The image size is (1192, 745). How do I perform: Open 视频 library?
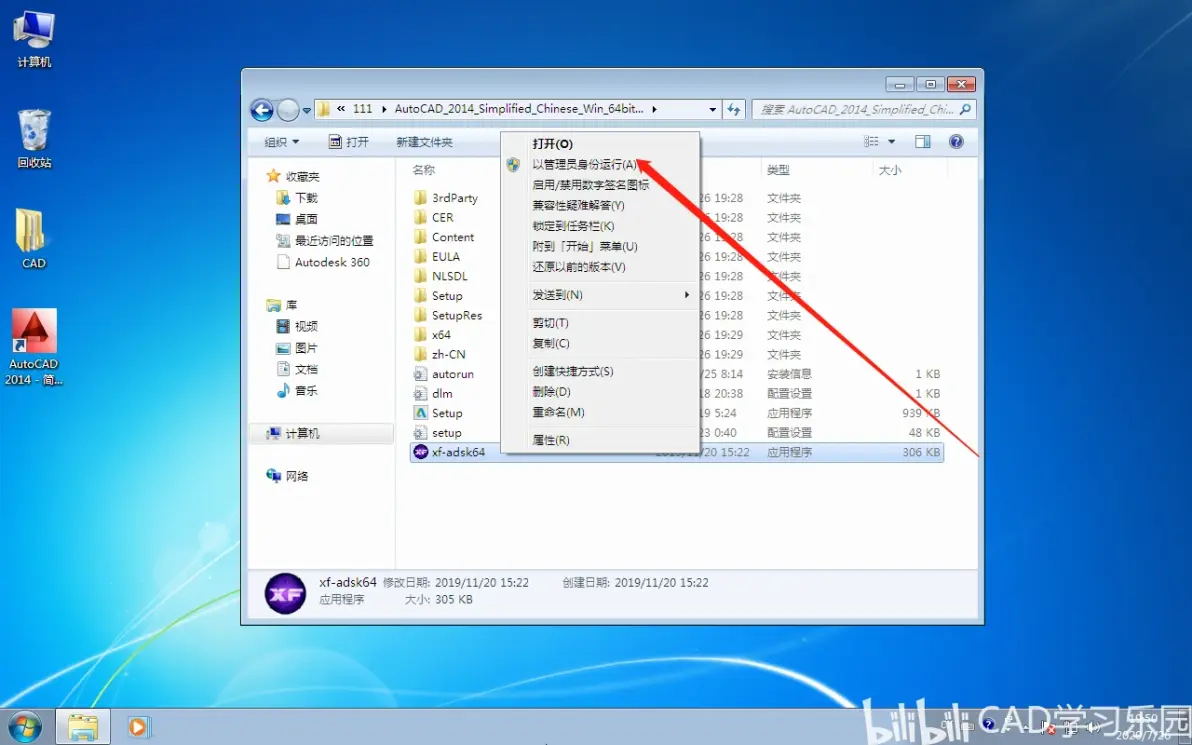tap(297, 326)
